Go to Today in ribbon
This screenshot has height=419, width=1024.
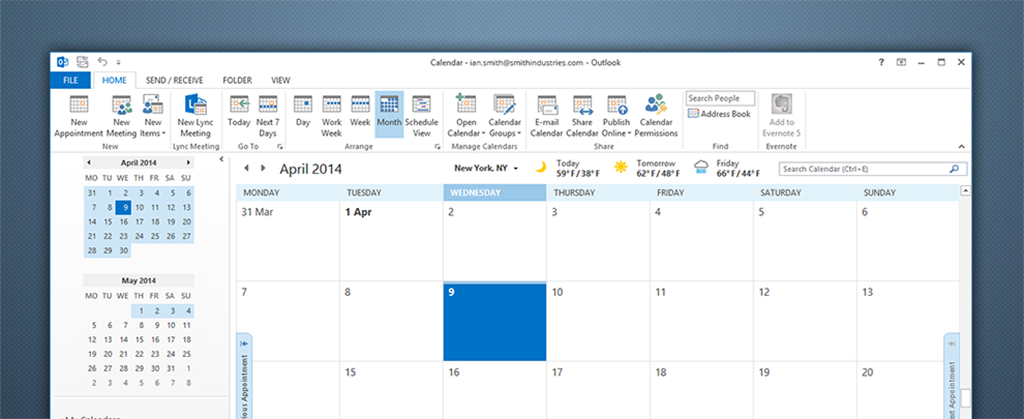239,111
